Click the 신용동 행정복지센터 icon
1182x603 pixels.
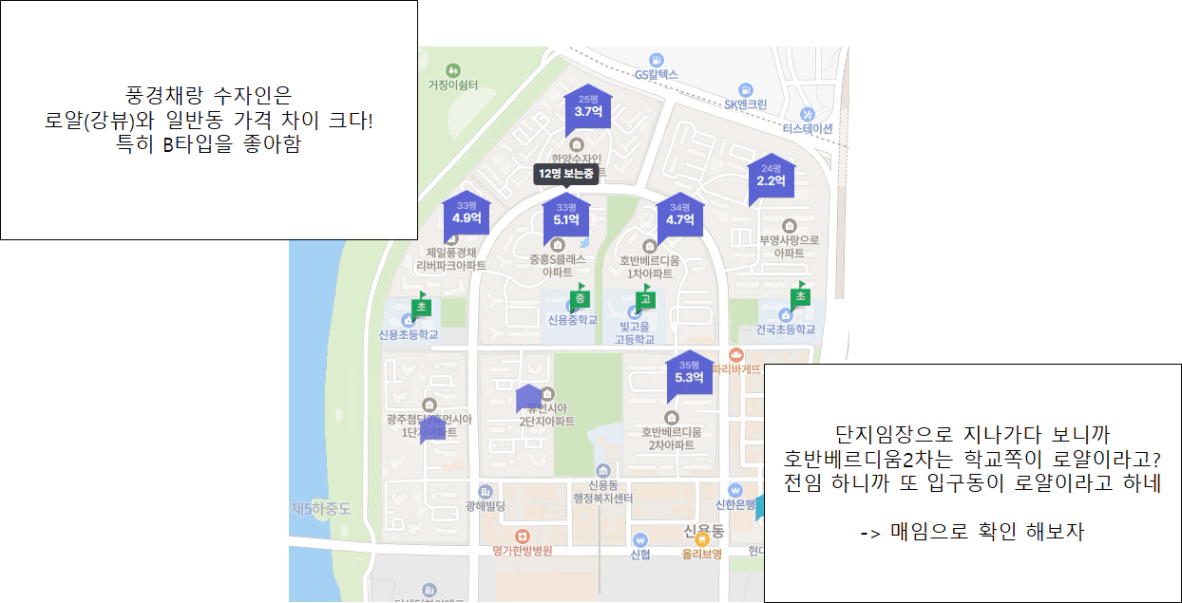[x=602, y=470]
